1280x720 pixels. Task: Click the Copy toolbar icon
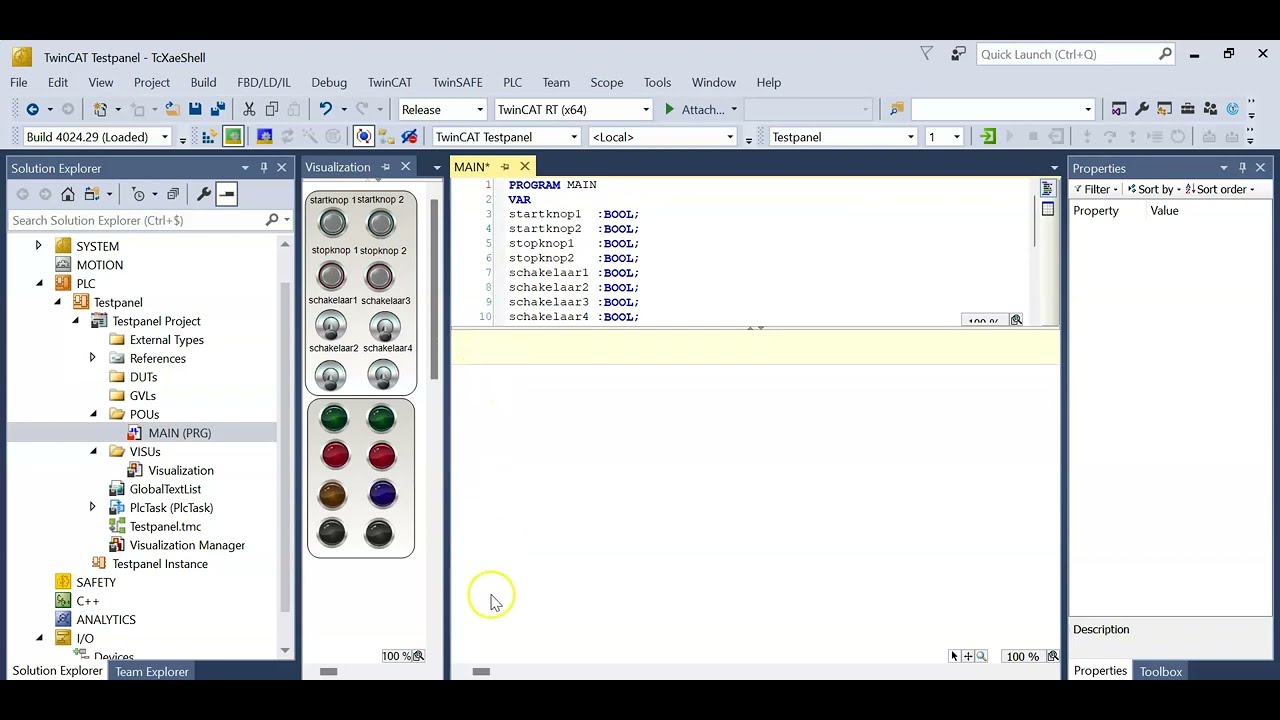click(x=272, y=109)
